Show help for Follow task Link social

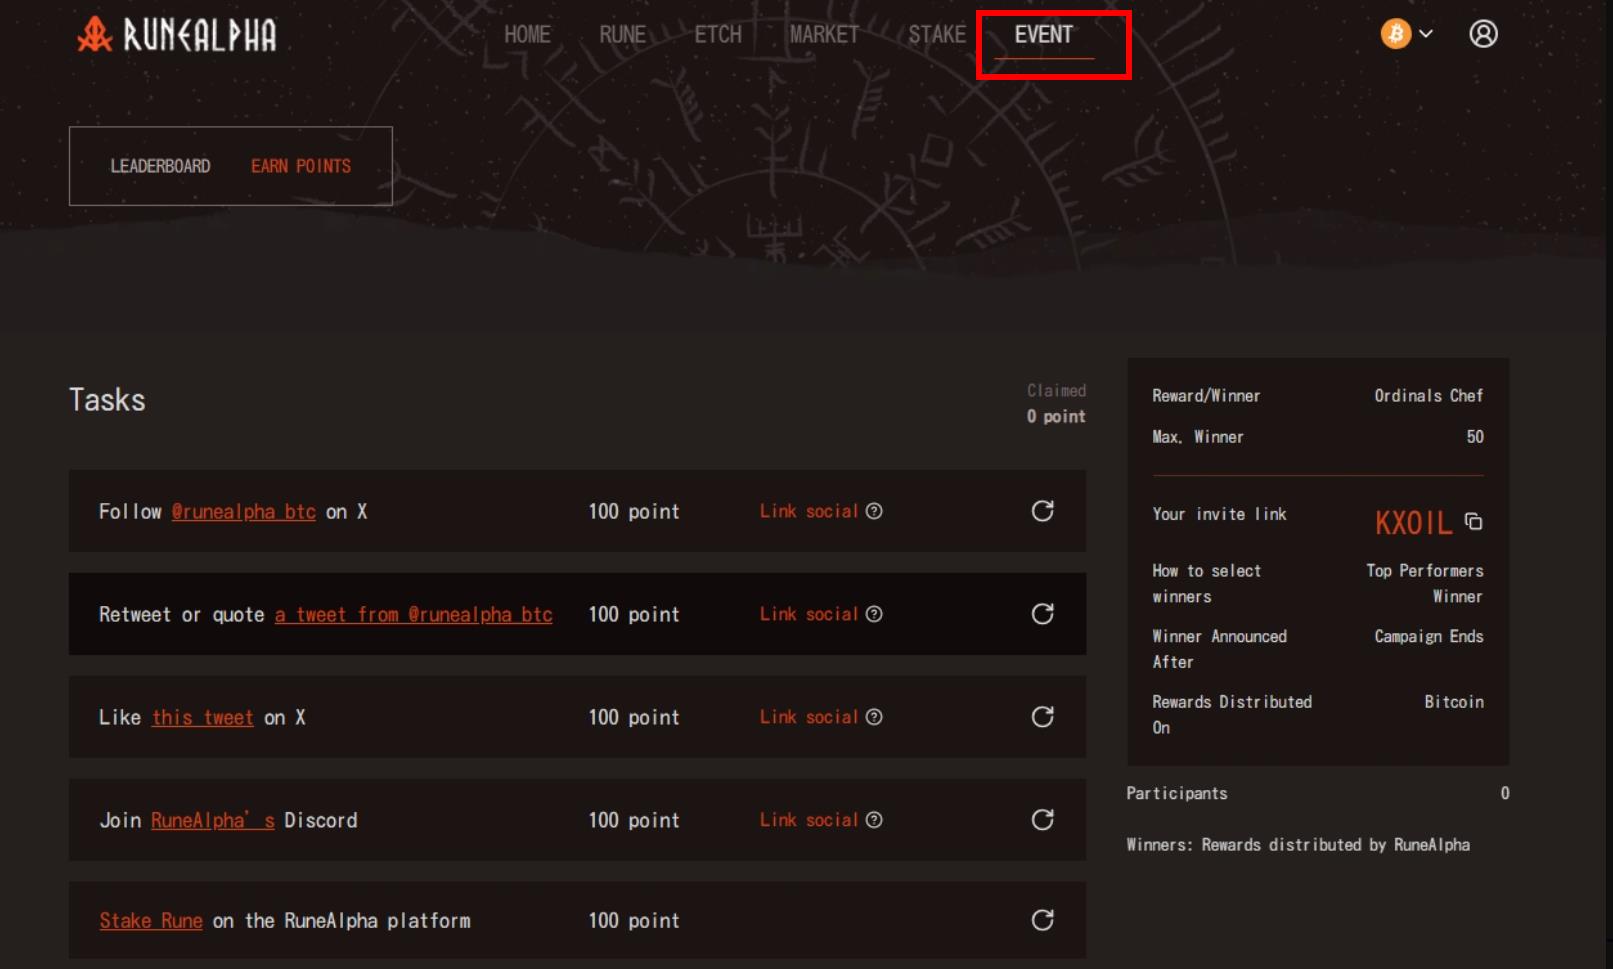coord(874,511)
